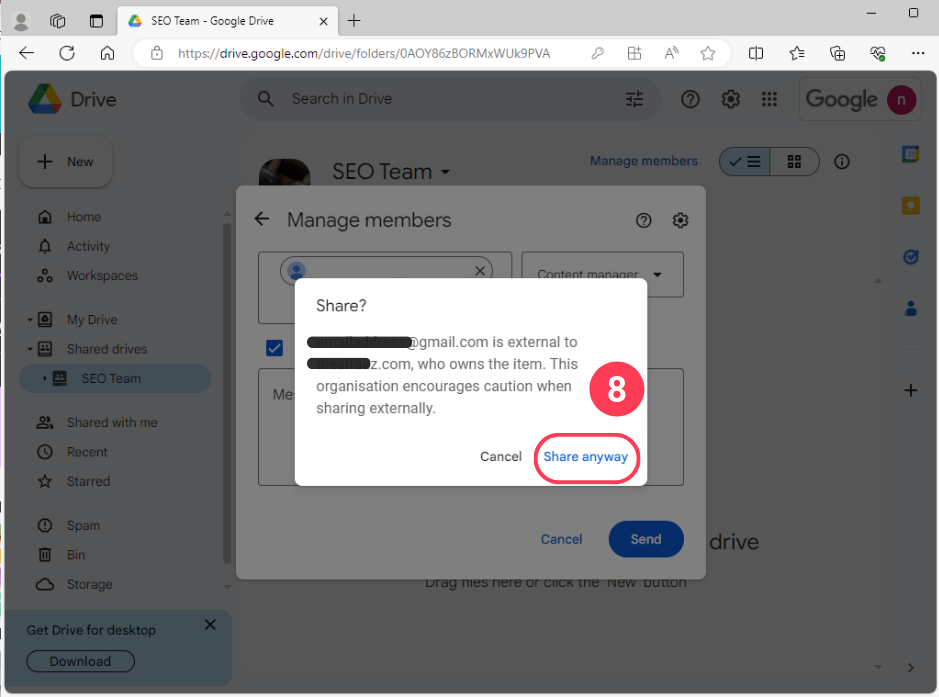Open Google Keep from the side panel
This screenshot has height=697, width=939.
[x=910, y=205]
